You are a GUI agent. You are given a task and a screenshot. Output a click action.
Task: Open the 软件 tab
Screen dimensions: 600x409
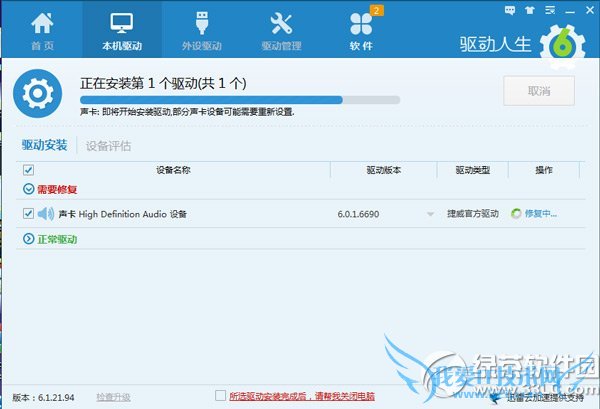click(x=361, y=31)
